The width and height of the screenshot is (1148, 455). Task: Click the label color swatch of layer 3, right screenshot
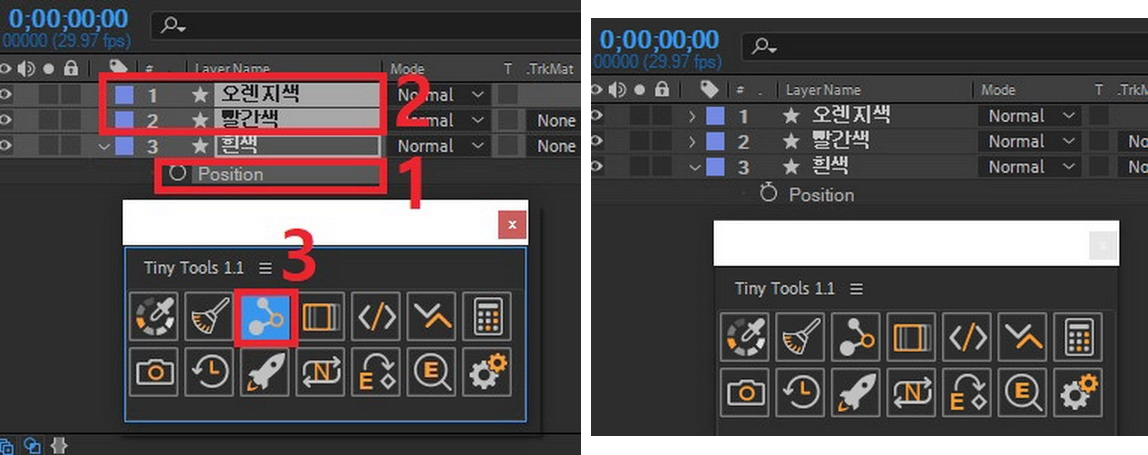[x=715, y=167]
